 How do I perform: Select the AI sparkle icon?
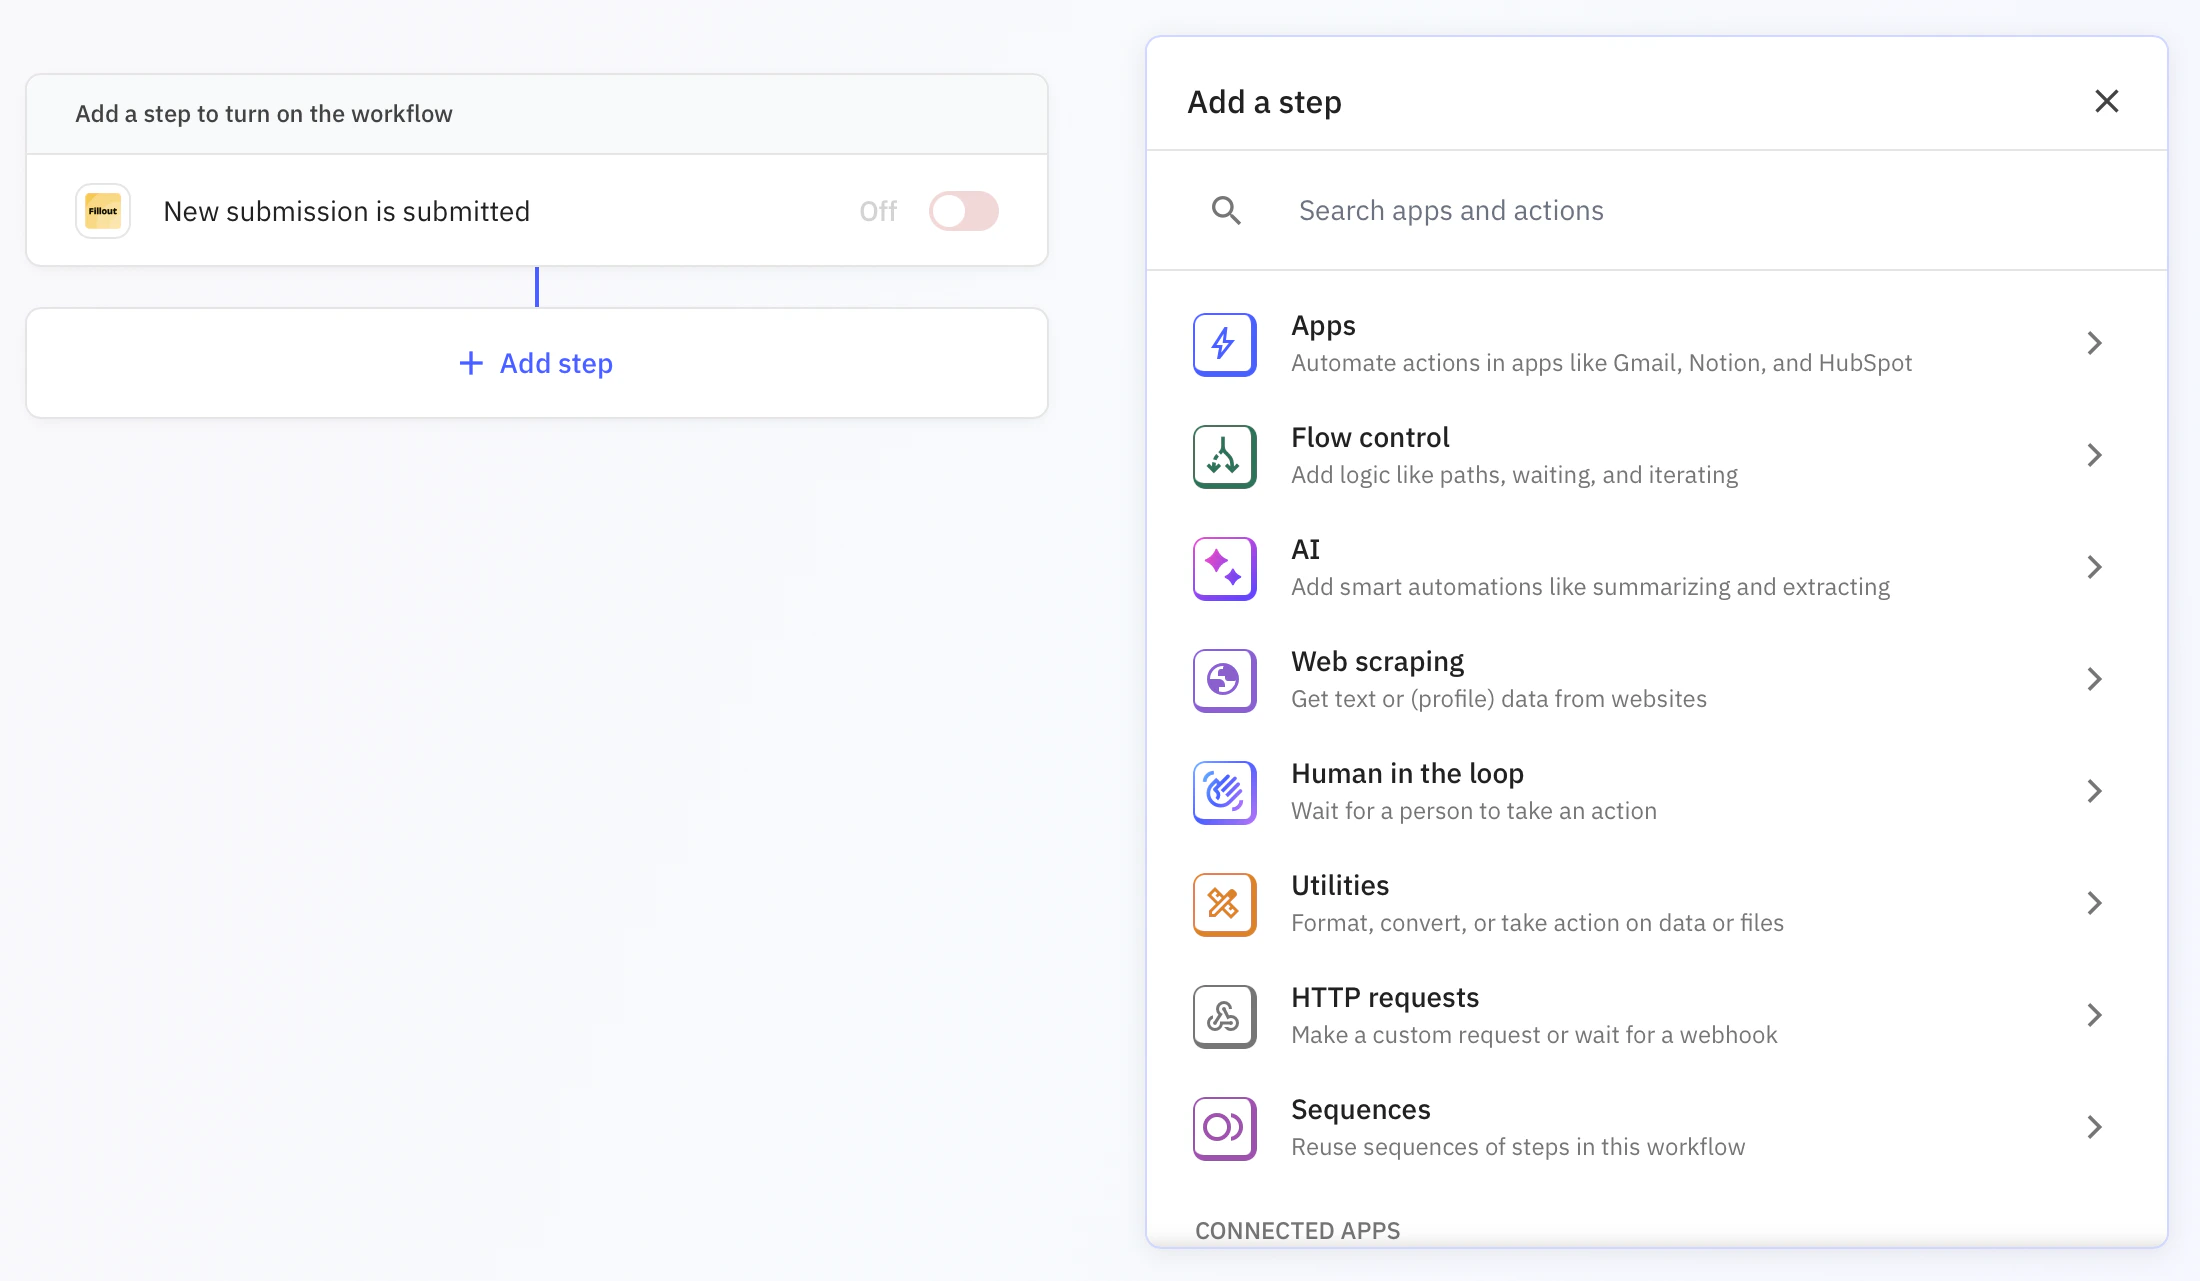1223,568
